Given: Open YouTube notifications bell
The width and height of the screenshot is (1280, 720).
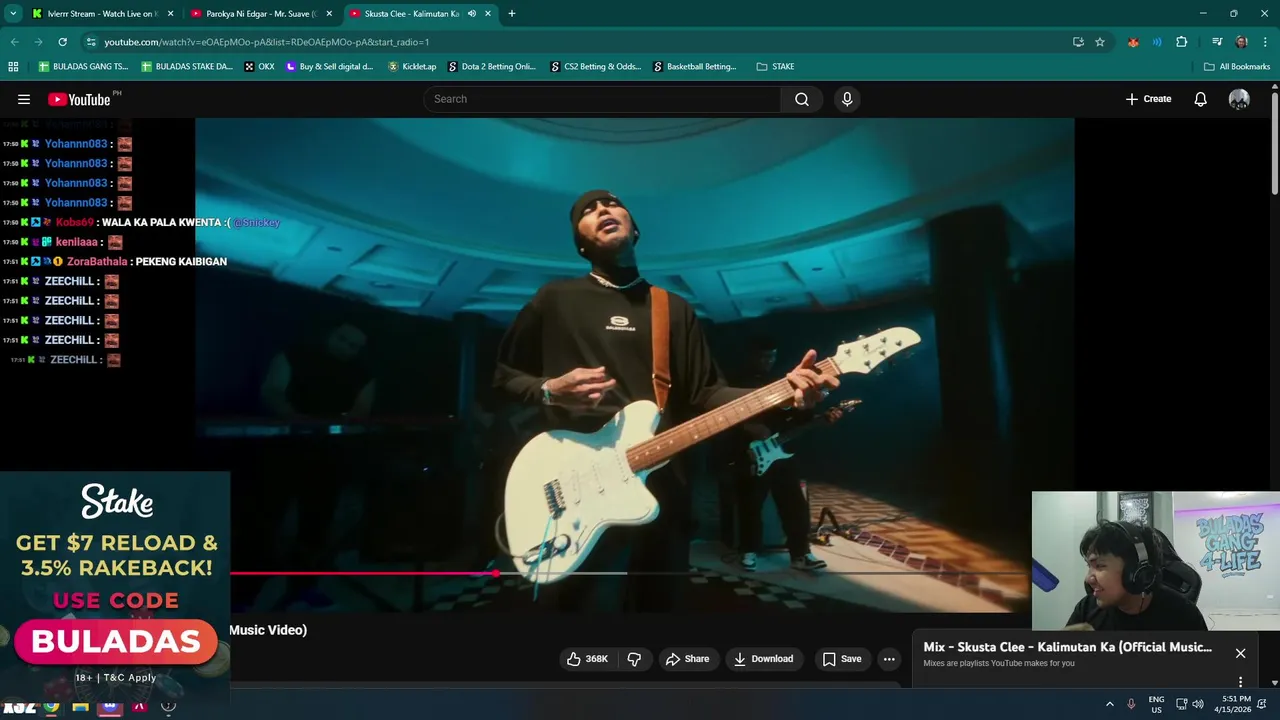Looking at the screenshot, I should coord(1201,99).
